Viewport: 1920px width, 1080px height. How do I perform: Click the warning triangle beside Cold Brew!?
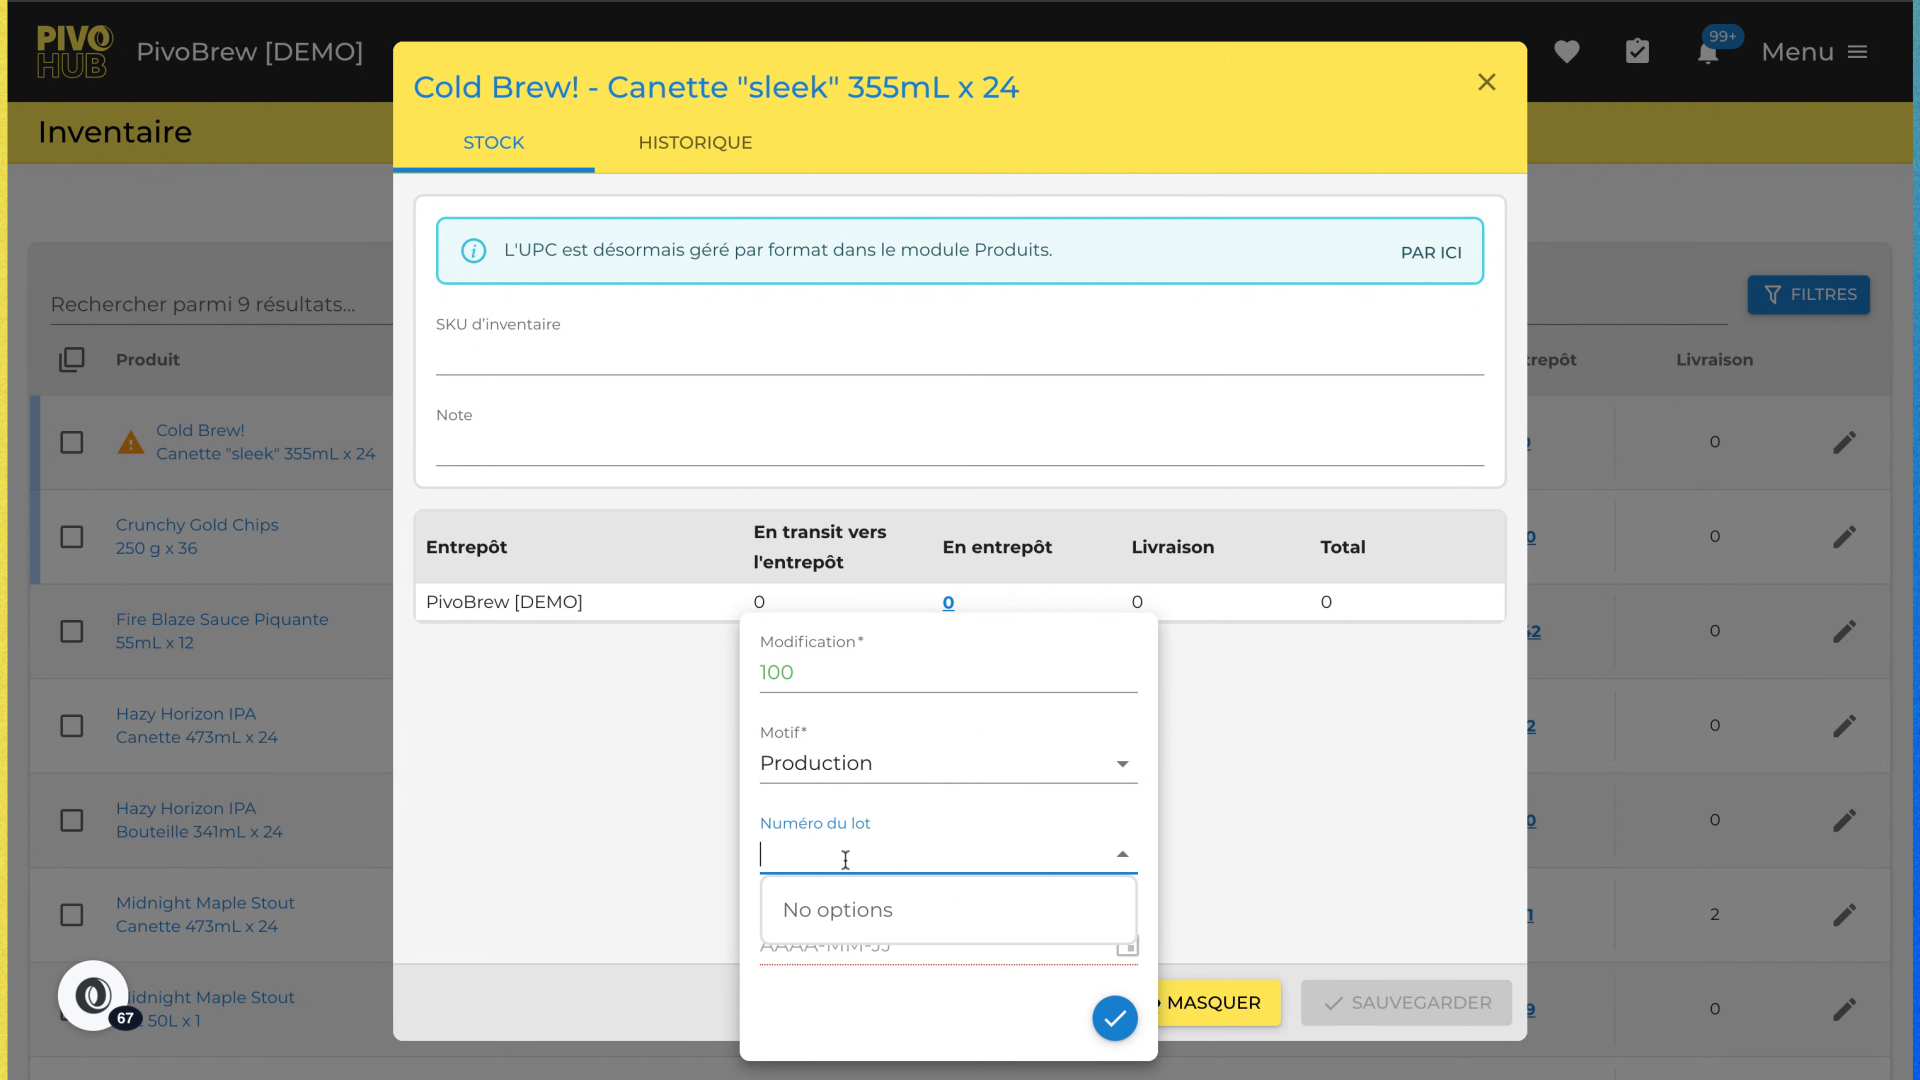point(131,443)
